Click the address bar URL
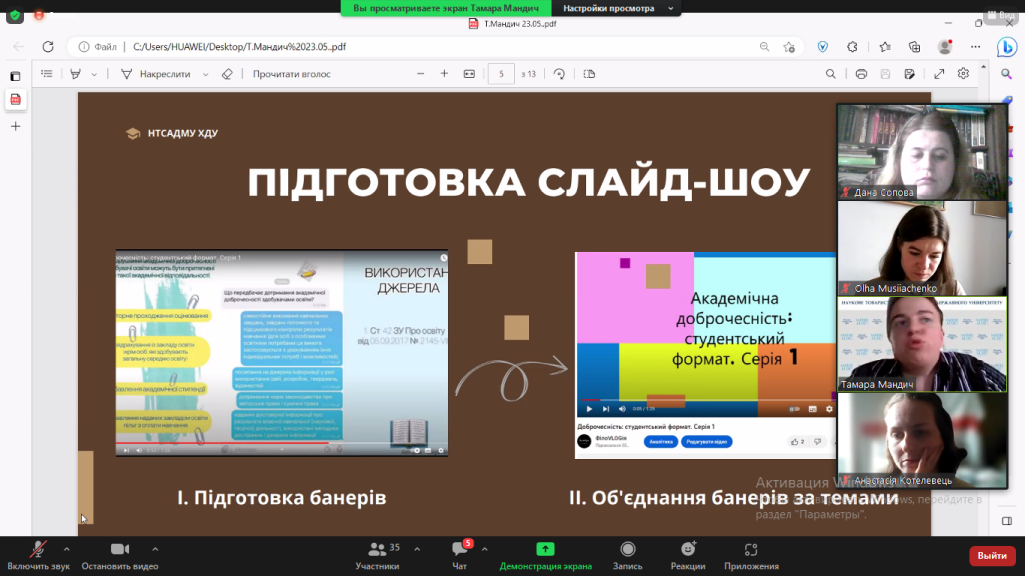Screen dimensions: 1025x576 coord(239,47)
